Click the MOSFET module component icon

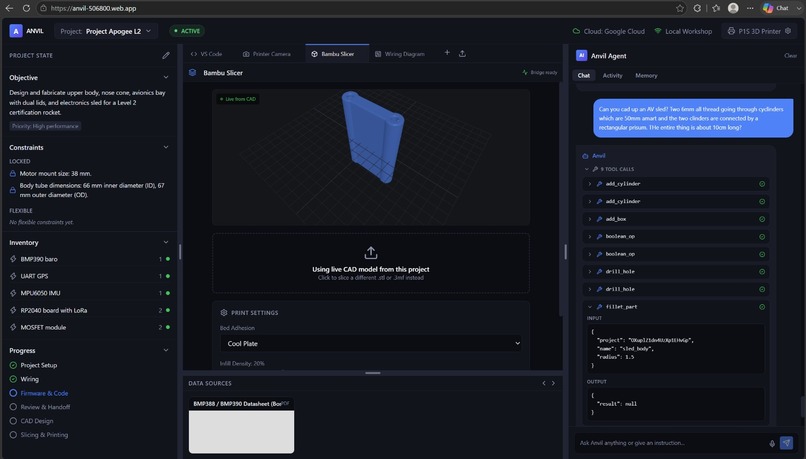[x=13, y=327]
